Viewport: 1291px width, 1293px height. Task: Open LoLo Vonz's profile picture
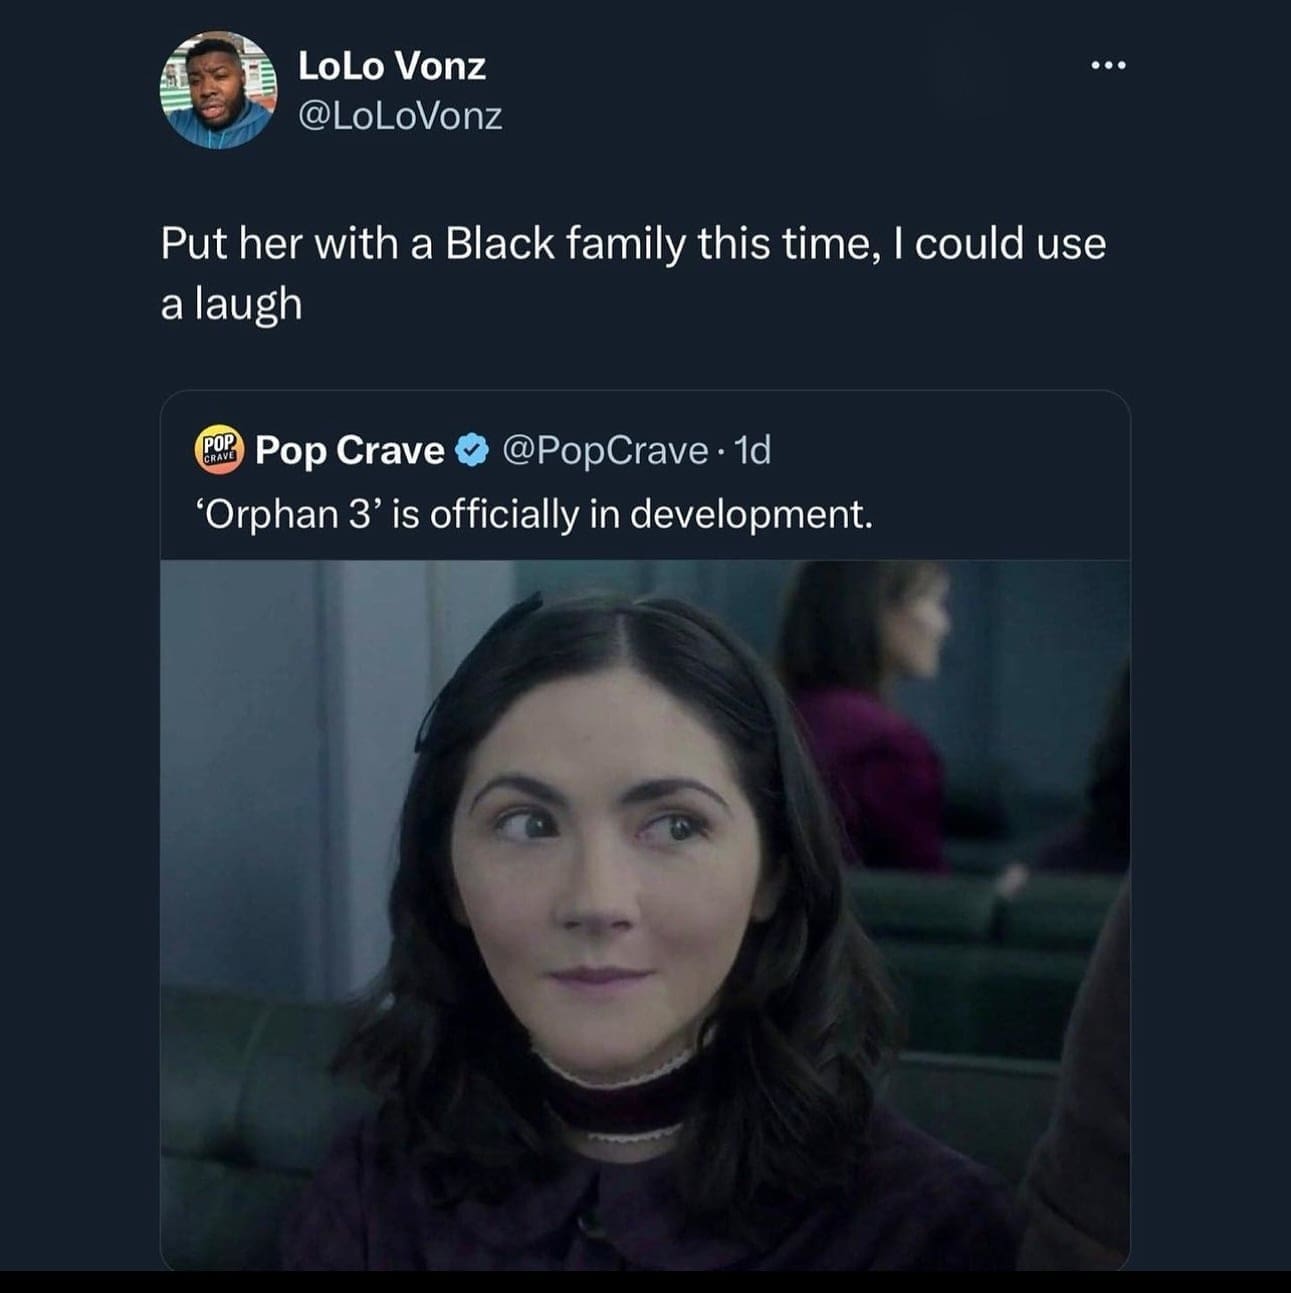(x=218, y=91)
